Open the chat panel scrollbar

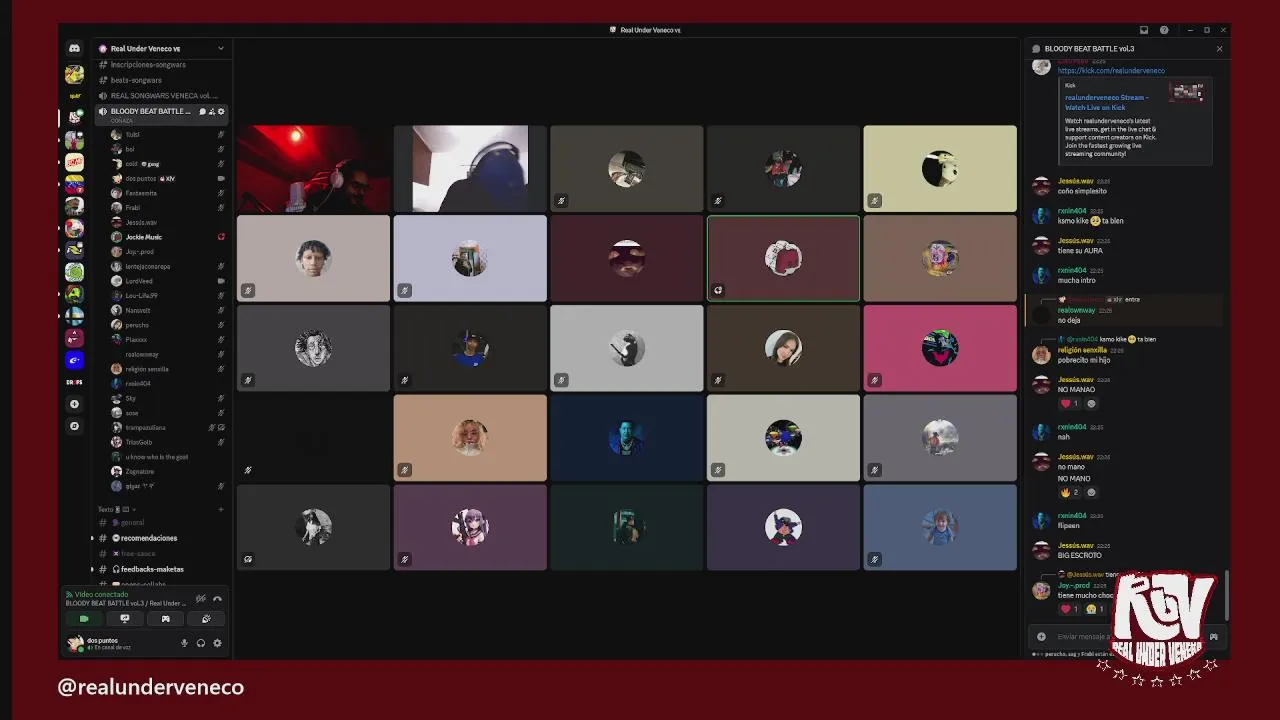[1227, 595]
